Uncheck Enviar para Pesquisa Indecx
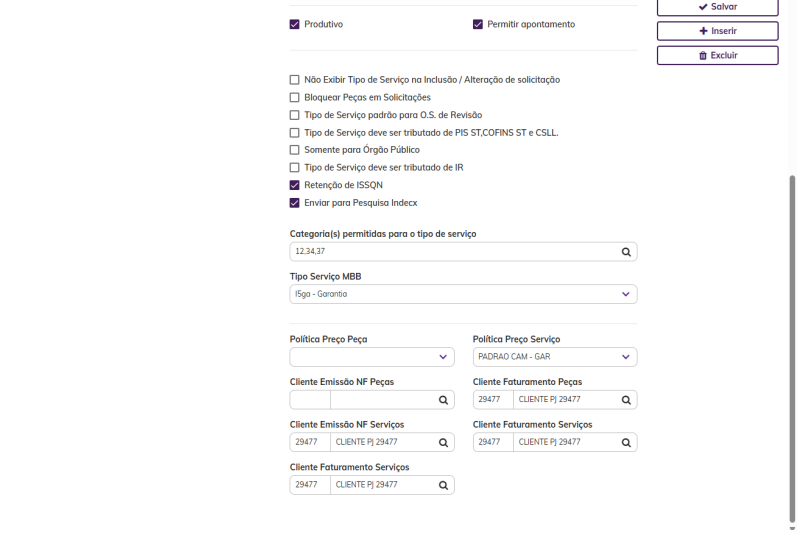 coord(295,202)
